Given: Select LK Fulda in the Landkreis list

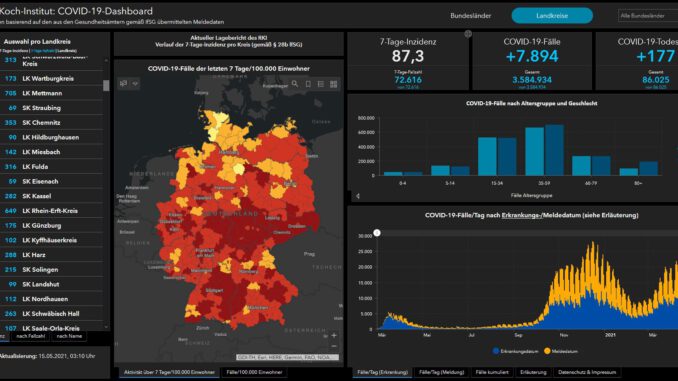Looking at the screenshot, I should point(52,166).
